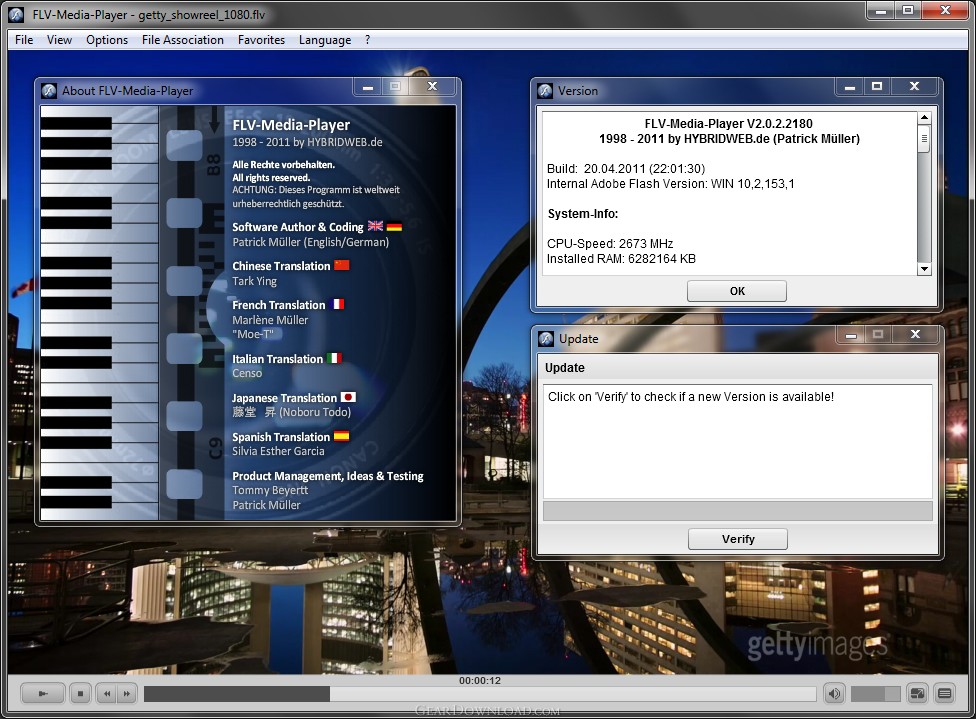Click the 00:00:12 elapsed time display
976x719 pixels.
480,680
